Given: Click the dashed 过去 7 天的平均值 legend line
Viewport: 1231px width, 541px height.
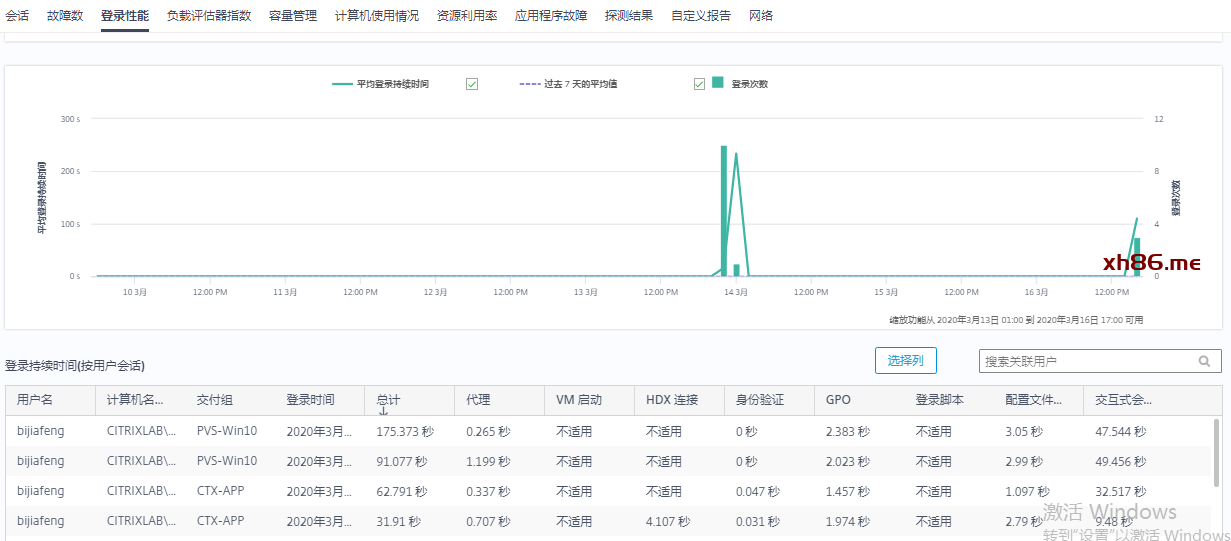Looking at the screenshot, I should click(x=530, y=84).
